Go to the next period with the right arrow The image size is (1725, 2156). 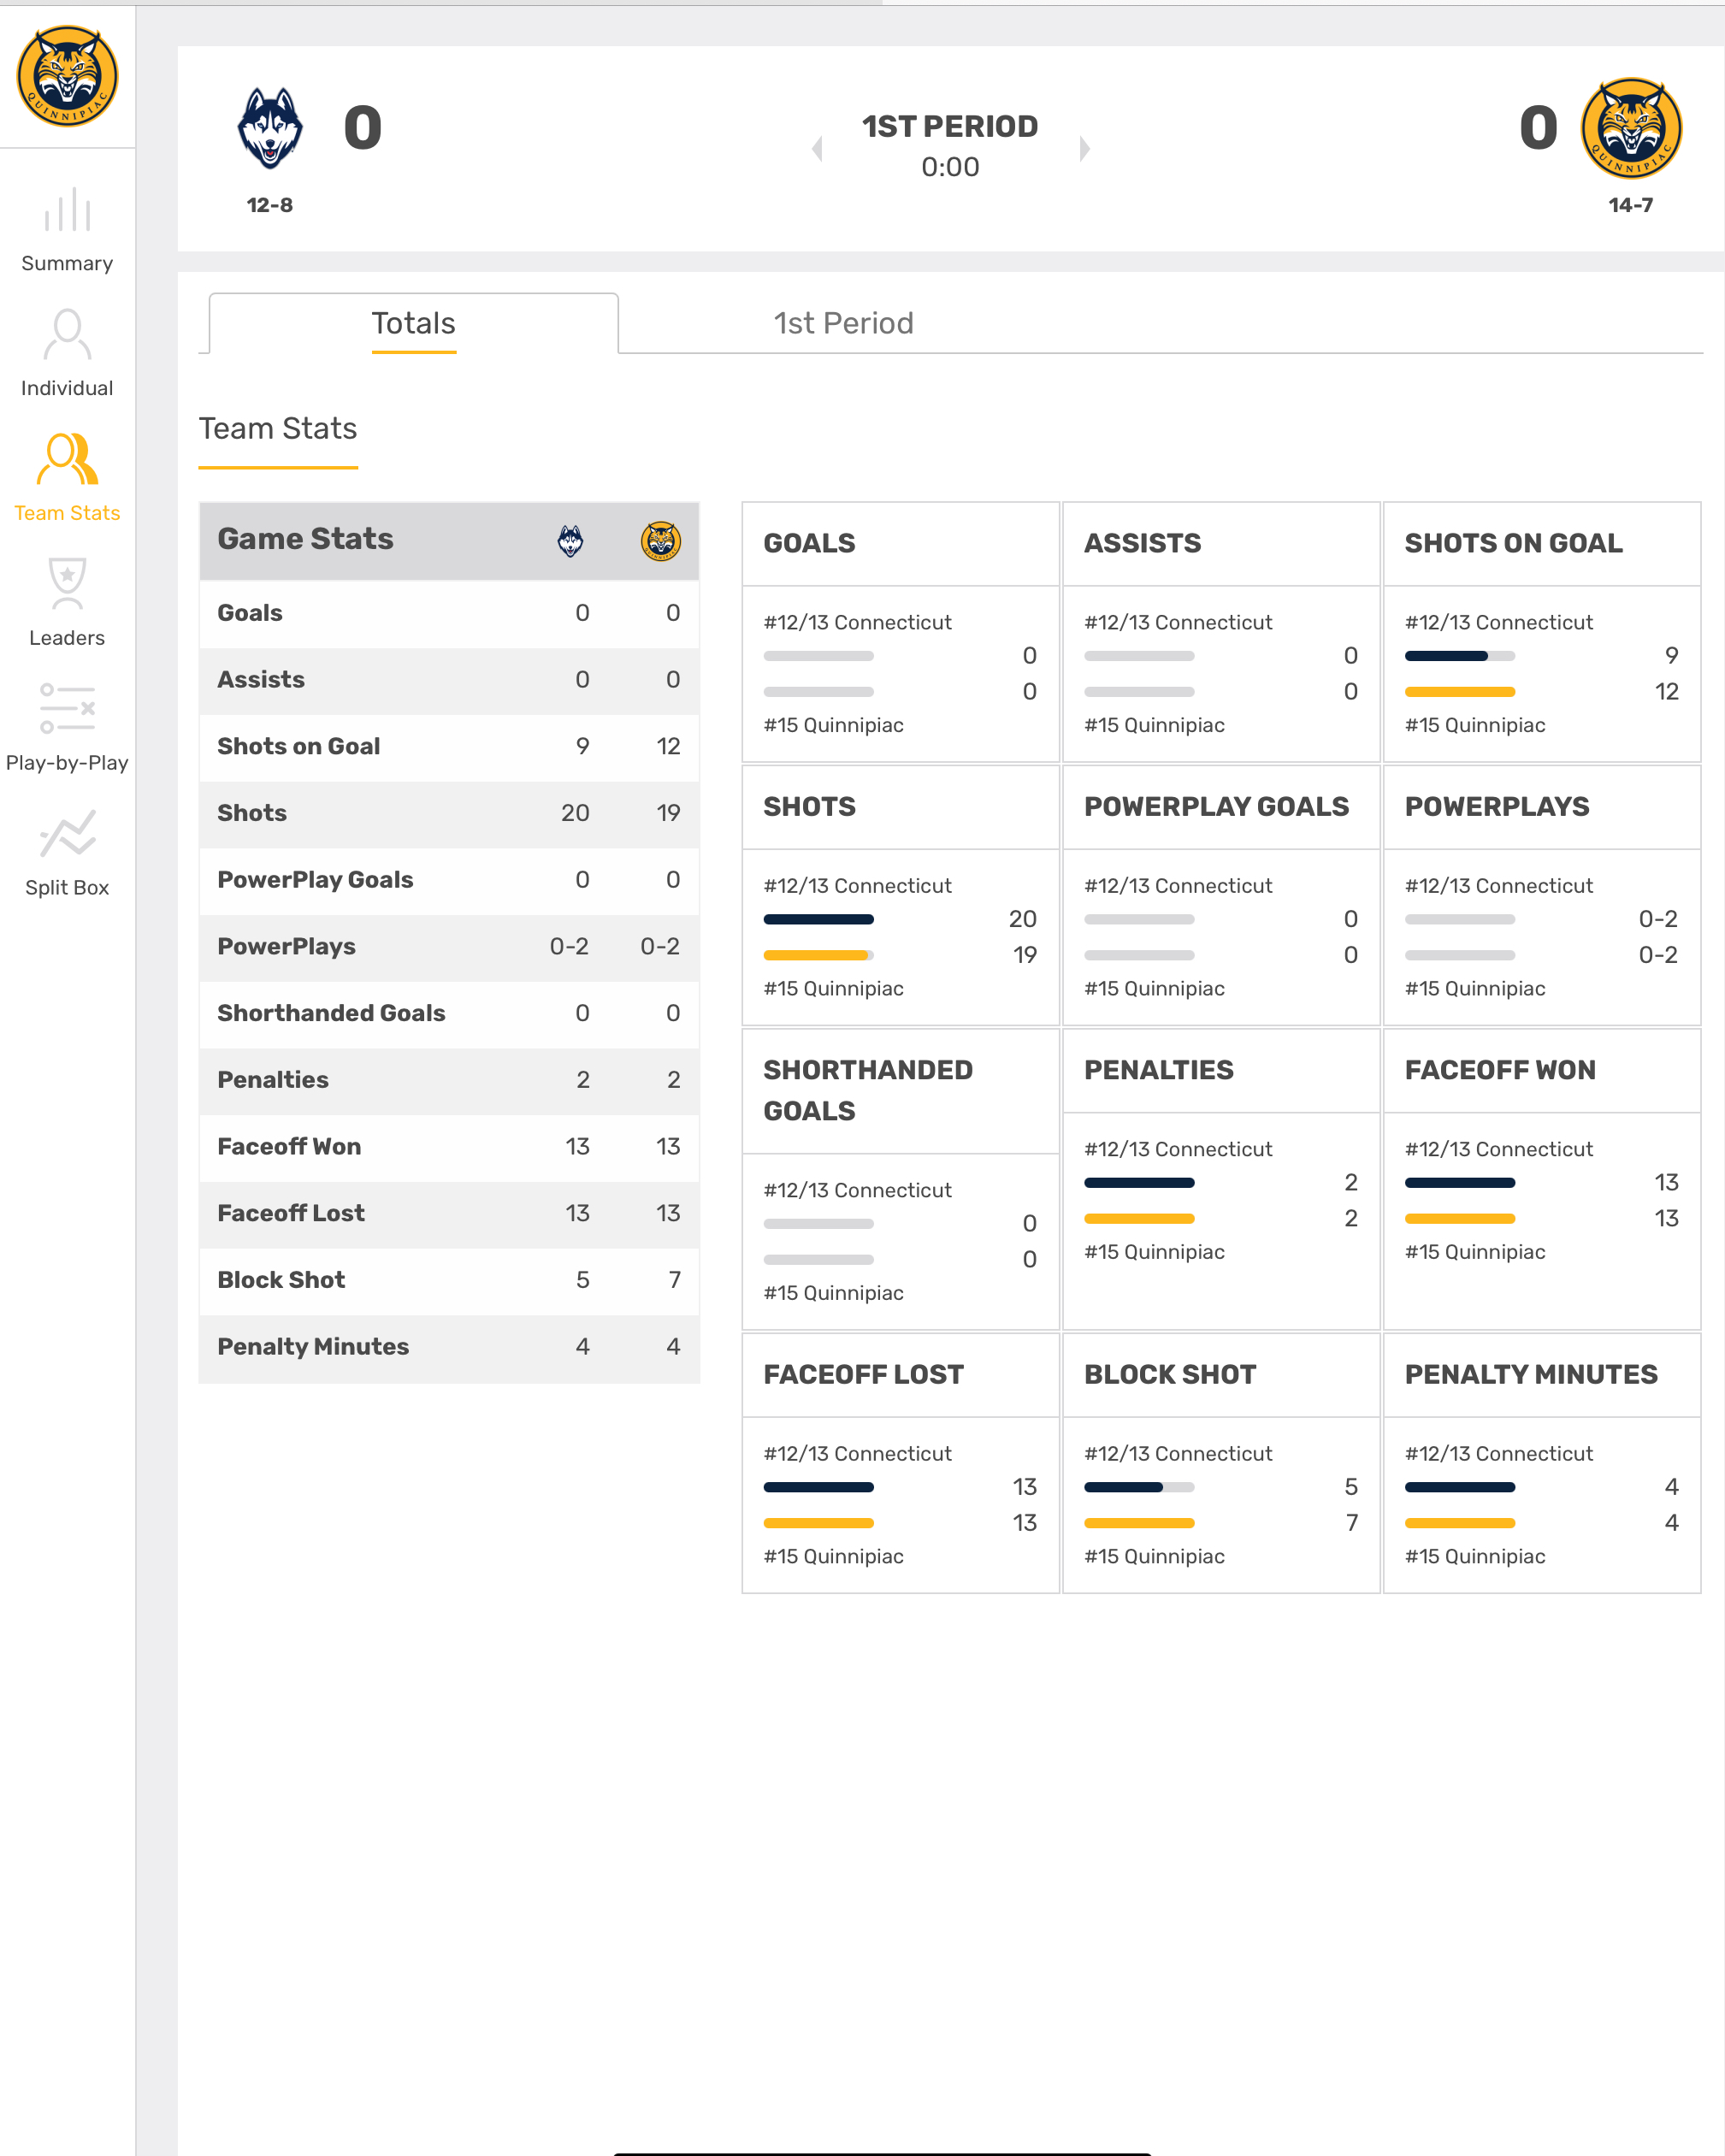click(1084, 149)
